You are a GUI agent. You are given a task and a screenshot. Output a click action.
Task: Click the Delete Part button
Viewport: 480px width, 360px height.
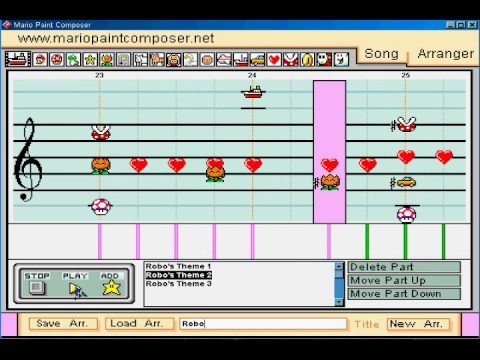[x=404, y=267]
